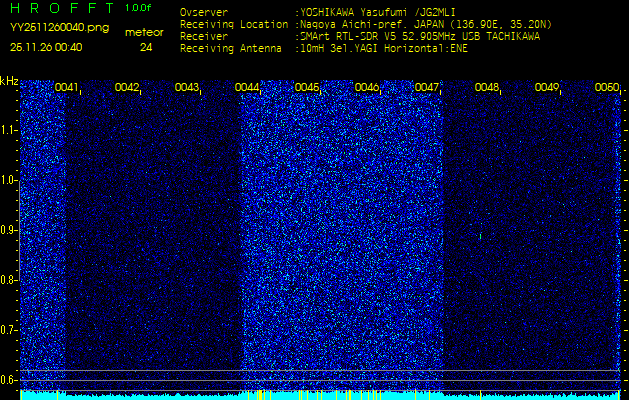This screenshot has height=400, width=629.
Task: Click time marker 0044
Action: pyautogui.click(x=247, y=87)
